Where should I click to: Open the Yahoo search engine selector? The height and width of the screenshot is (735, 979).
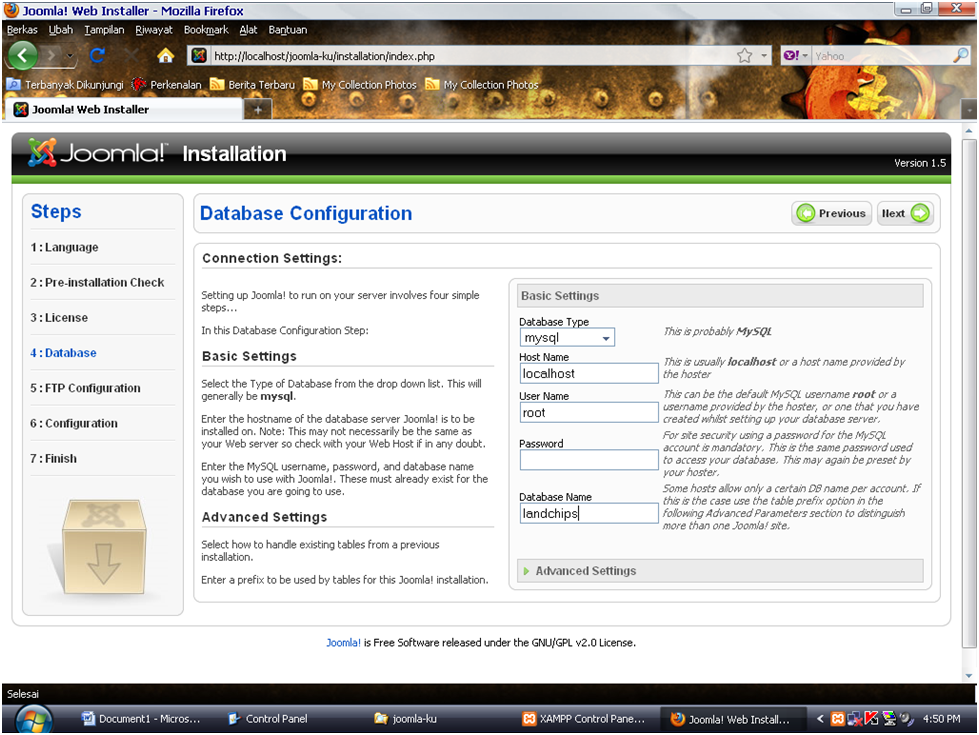795,56
